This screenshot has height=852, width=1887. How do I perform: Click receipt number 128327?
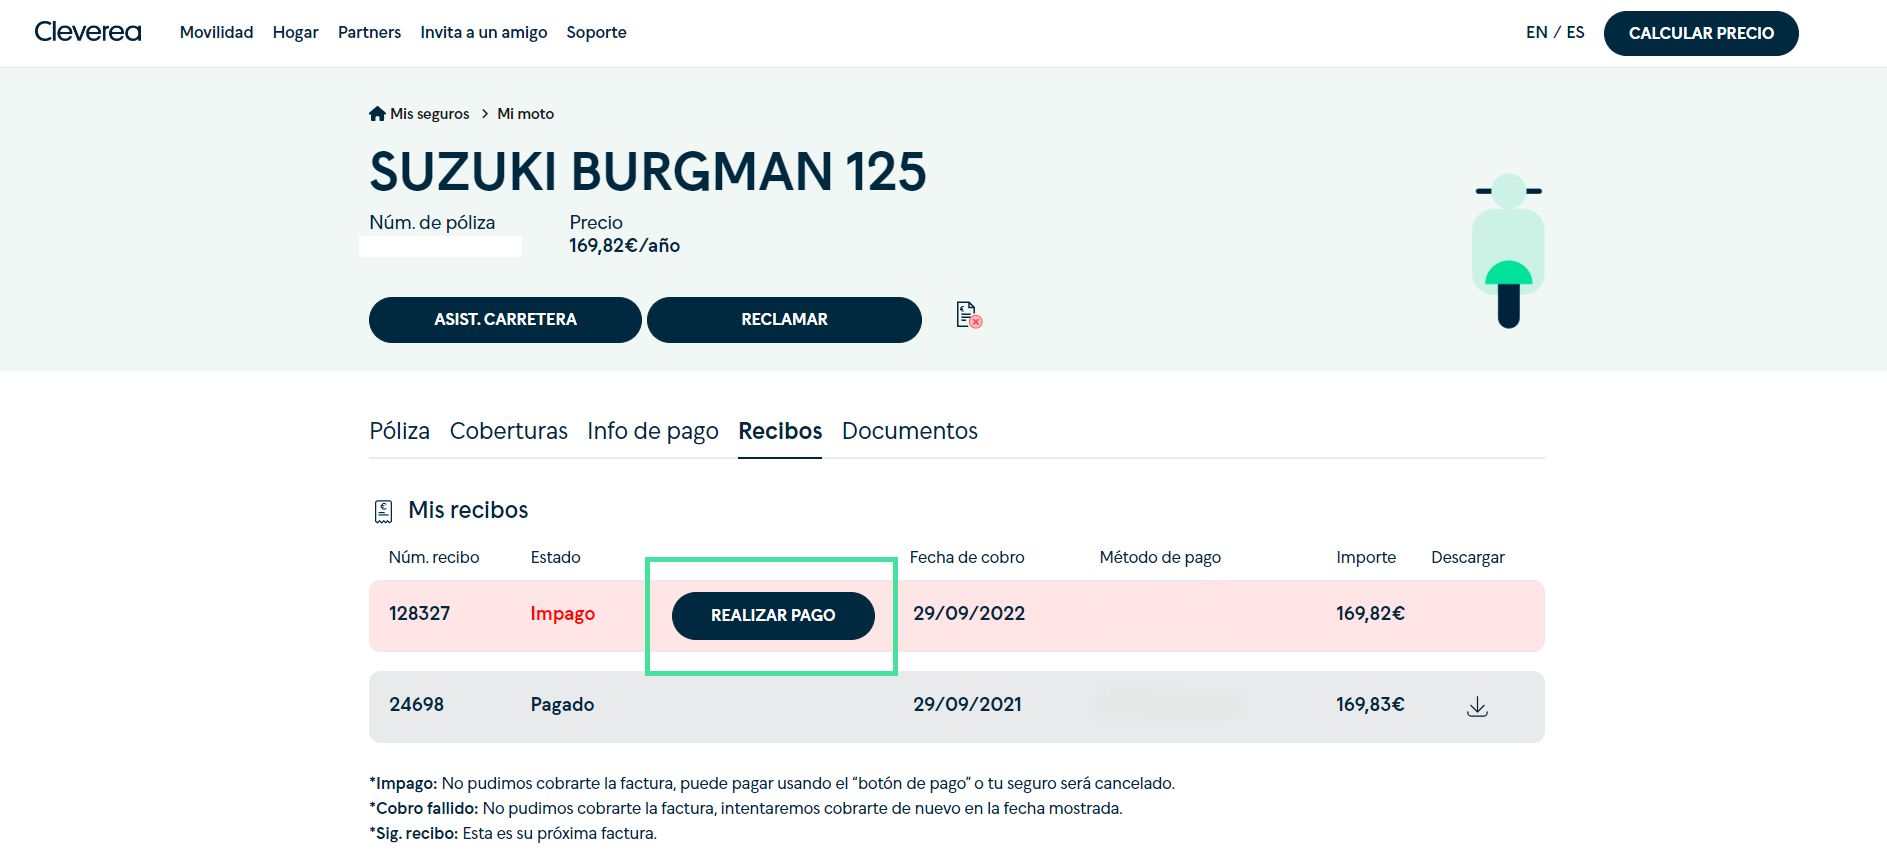click(x=419, y=614)
